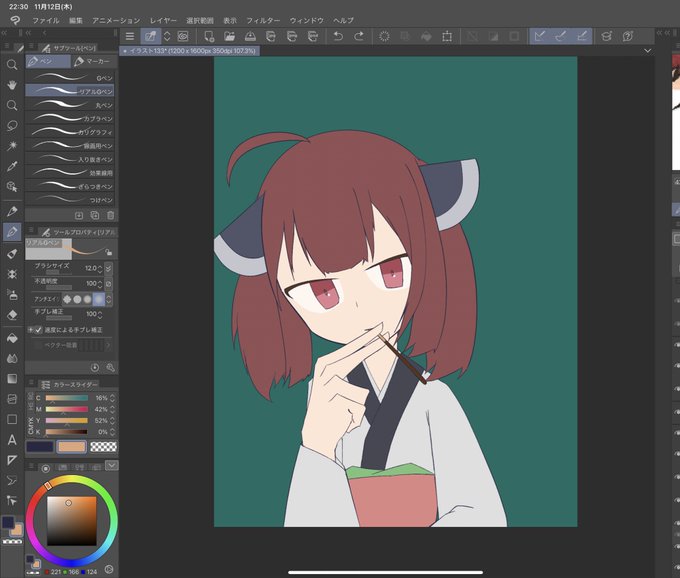
Task: Click the Undo arrow in command bar
Action: coord(338,36)
